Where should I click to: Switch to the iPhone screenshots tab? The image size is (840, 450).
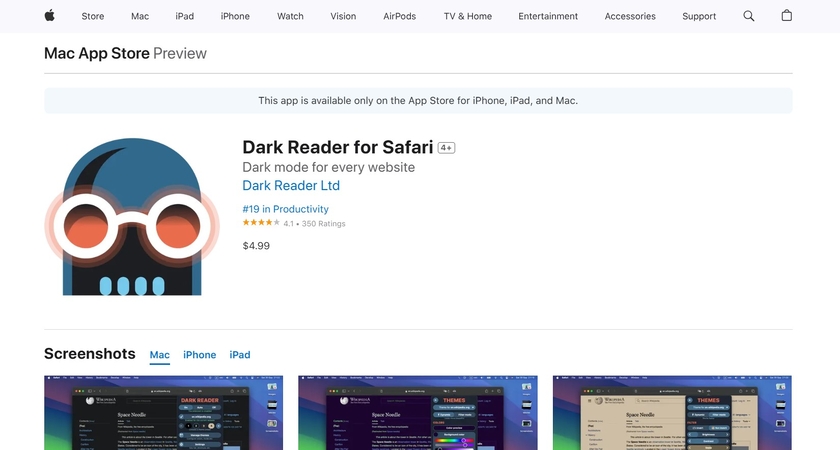[x=199, y=355]
